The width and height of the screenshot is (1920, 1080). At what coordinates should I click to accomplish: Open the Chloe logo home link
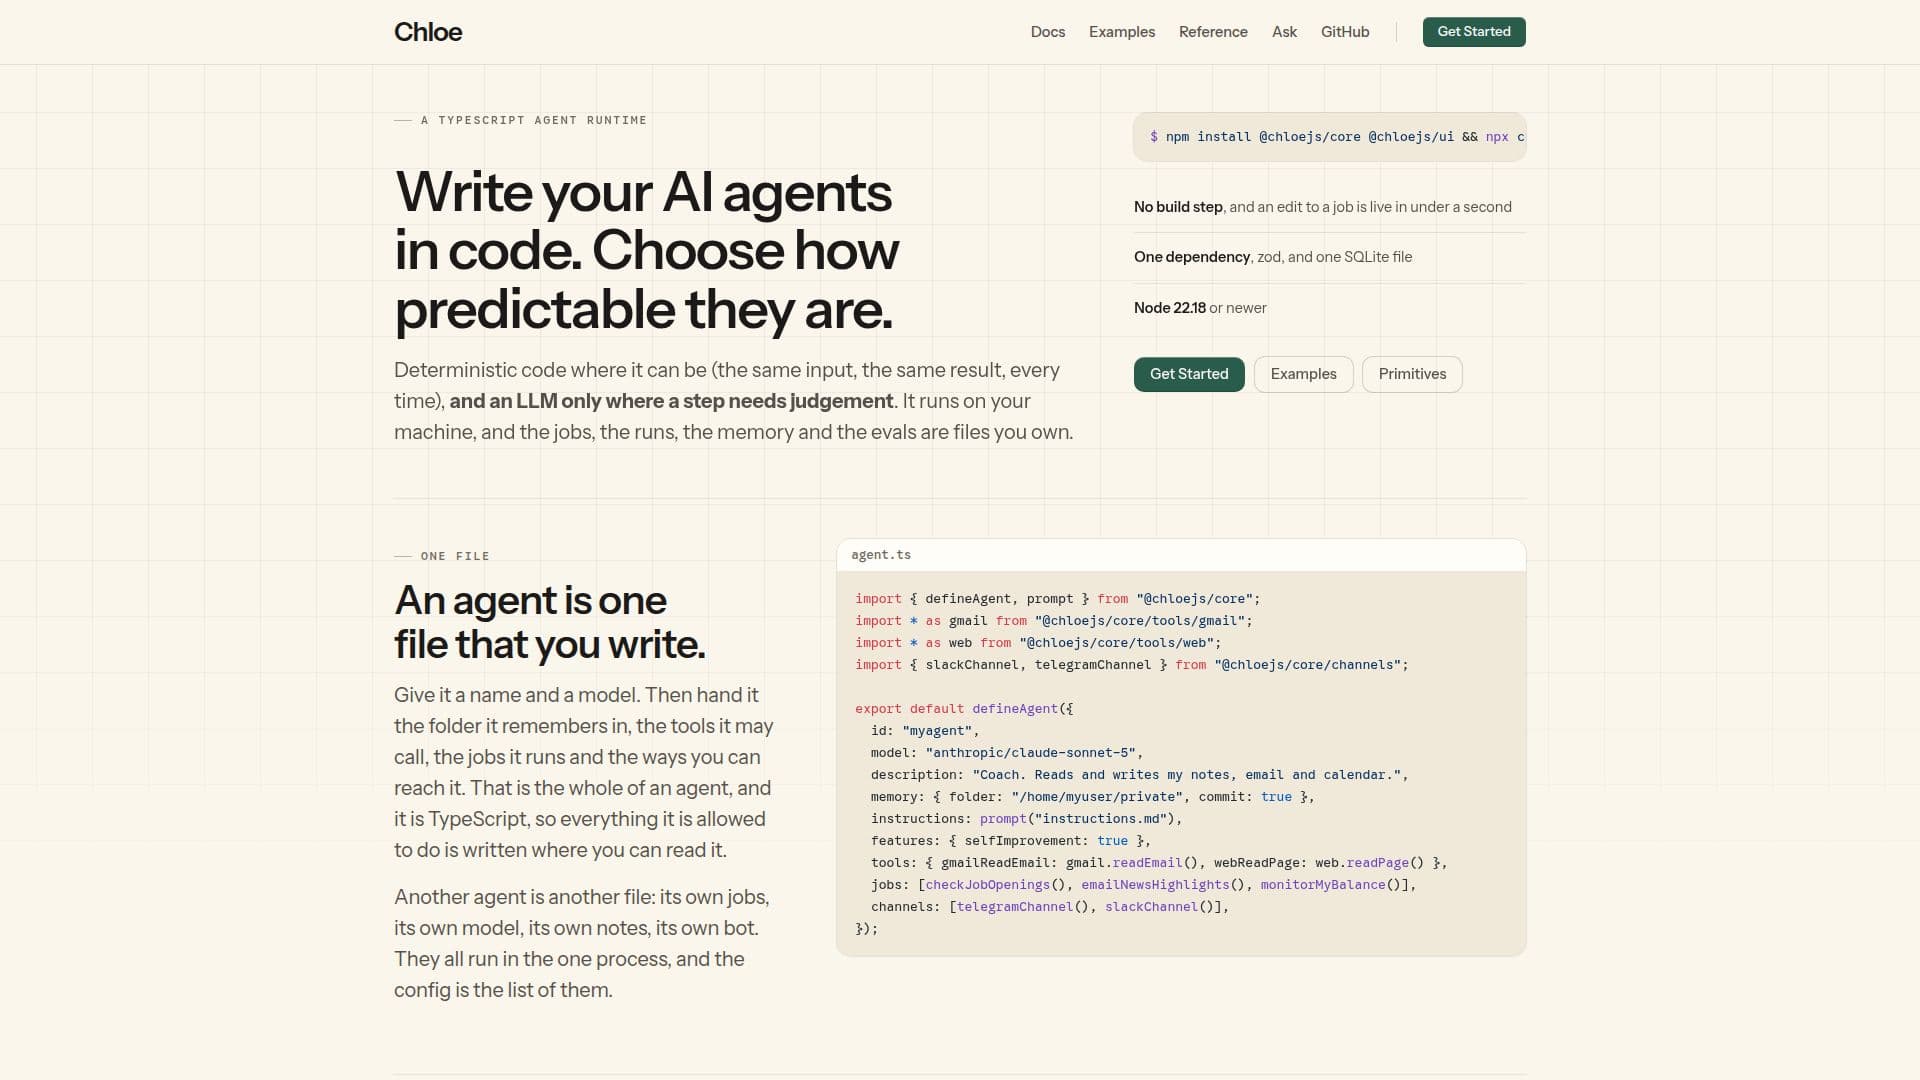tap(428, 32)
